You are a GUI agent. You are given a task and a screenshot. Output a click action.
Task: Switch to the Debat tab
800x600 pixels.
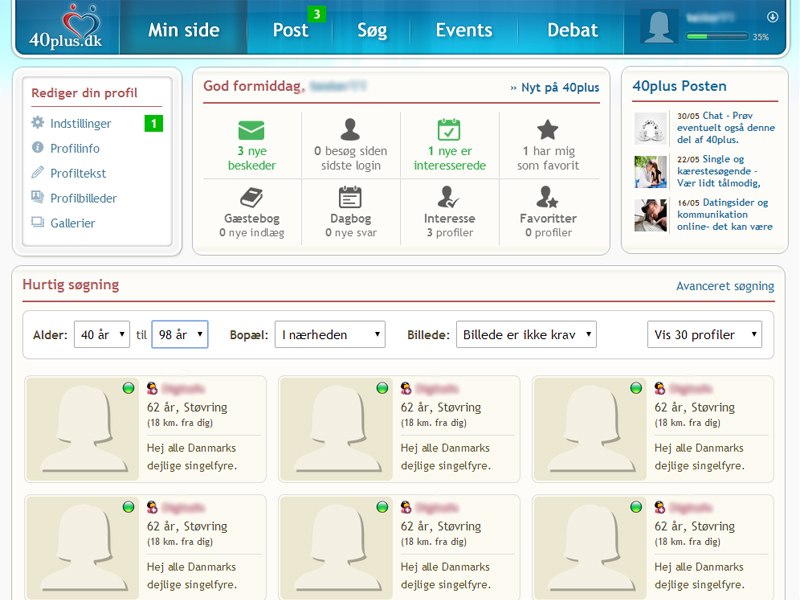click(x=572, y=30)
